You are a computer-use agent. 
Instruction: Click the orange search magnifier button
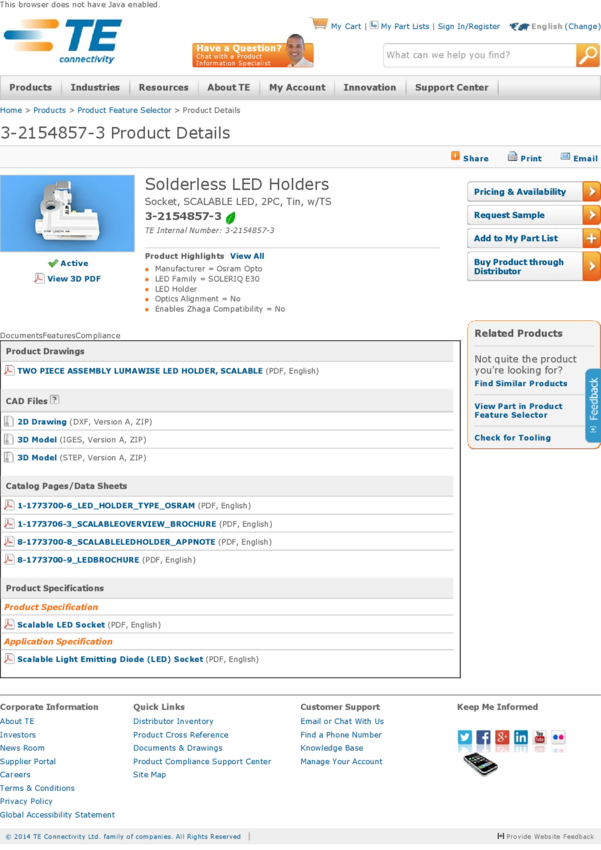(x=587, y=55)
